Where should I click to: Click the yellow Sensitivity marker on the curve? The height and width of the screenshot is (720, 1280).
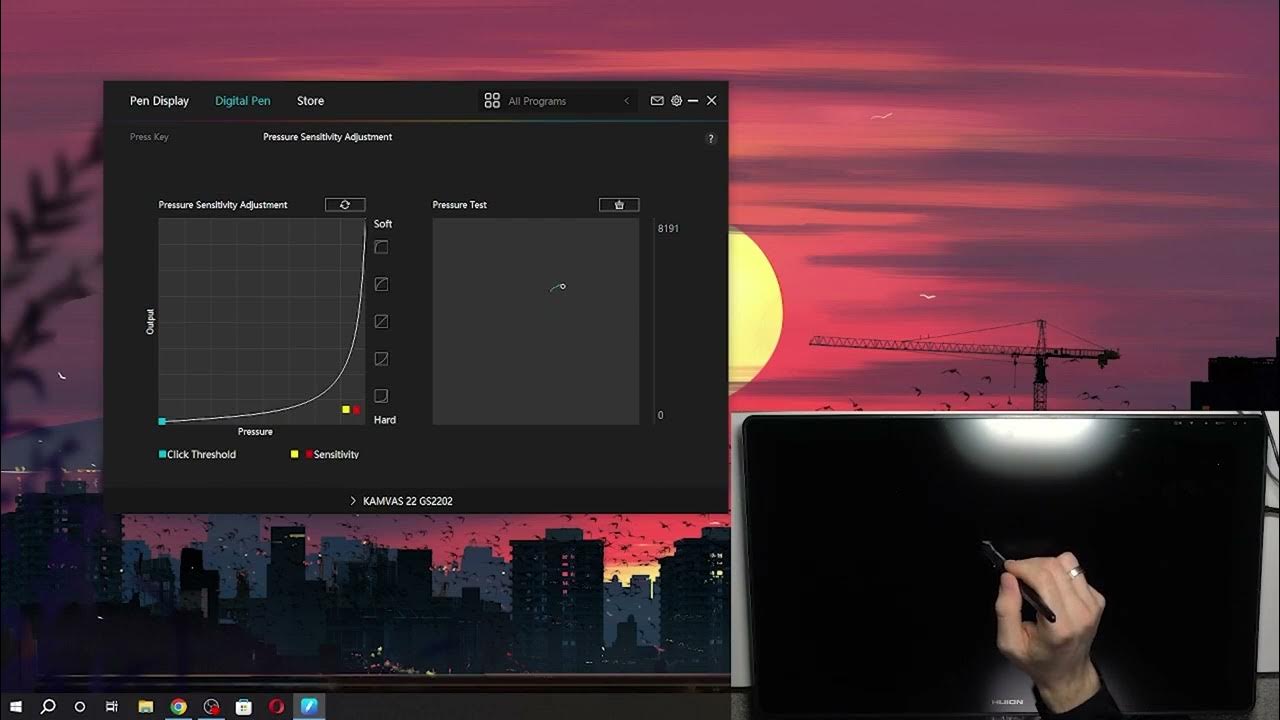pyautogui.click(x=344, y=409)
